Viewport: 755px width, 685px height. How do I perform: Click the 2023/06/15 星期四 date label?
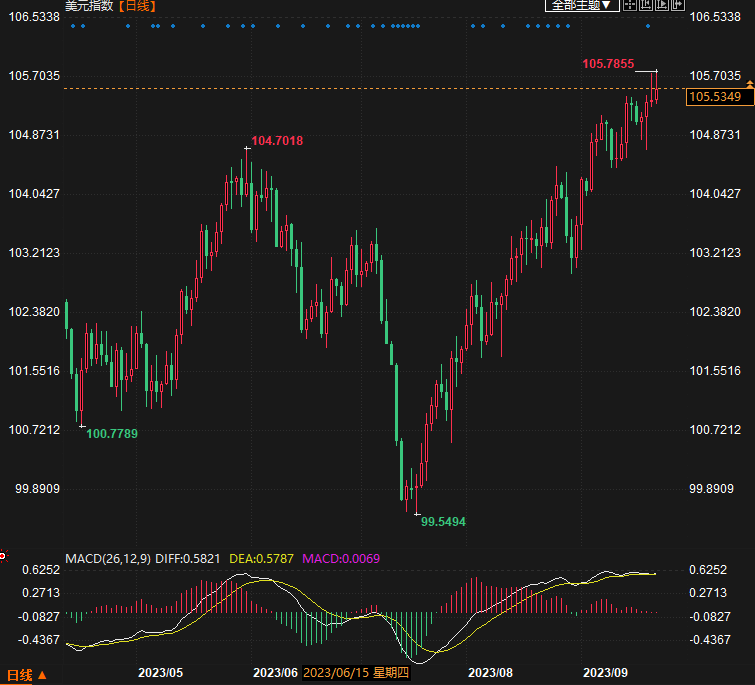pos(355,674)
